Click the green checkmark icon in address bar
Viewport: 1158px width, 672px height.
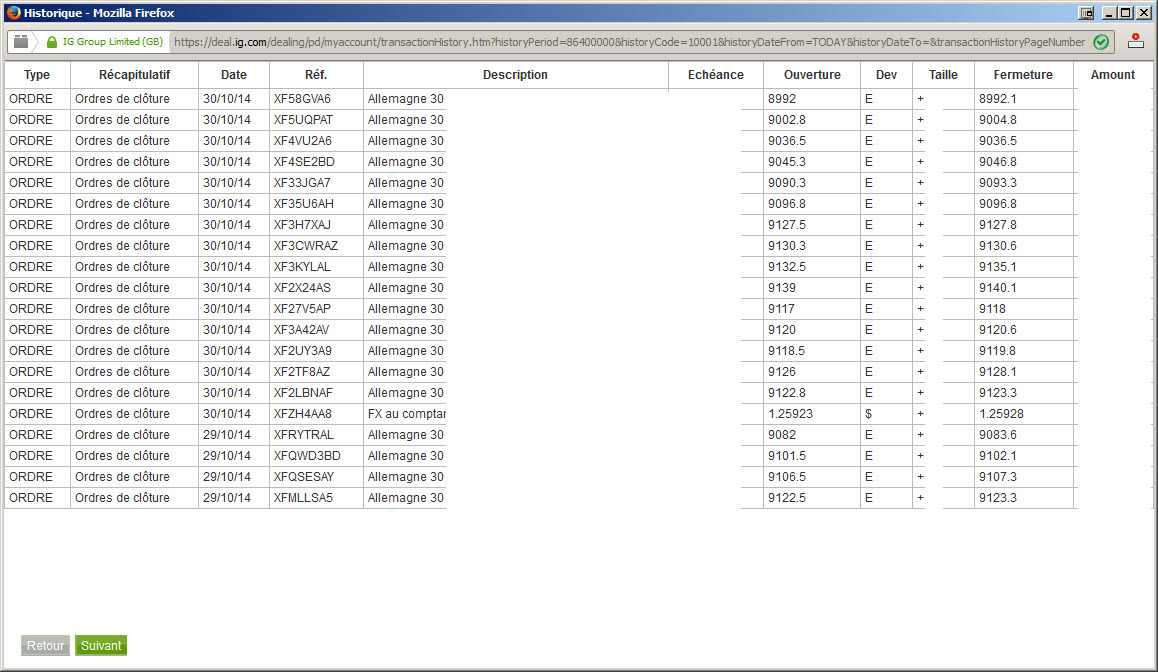pos(1100,42)
